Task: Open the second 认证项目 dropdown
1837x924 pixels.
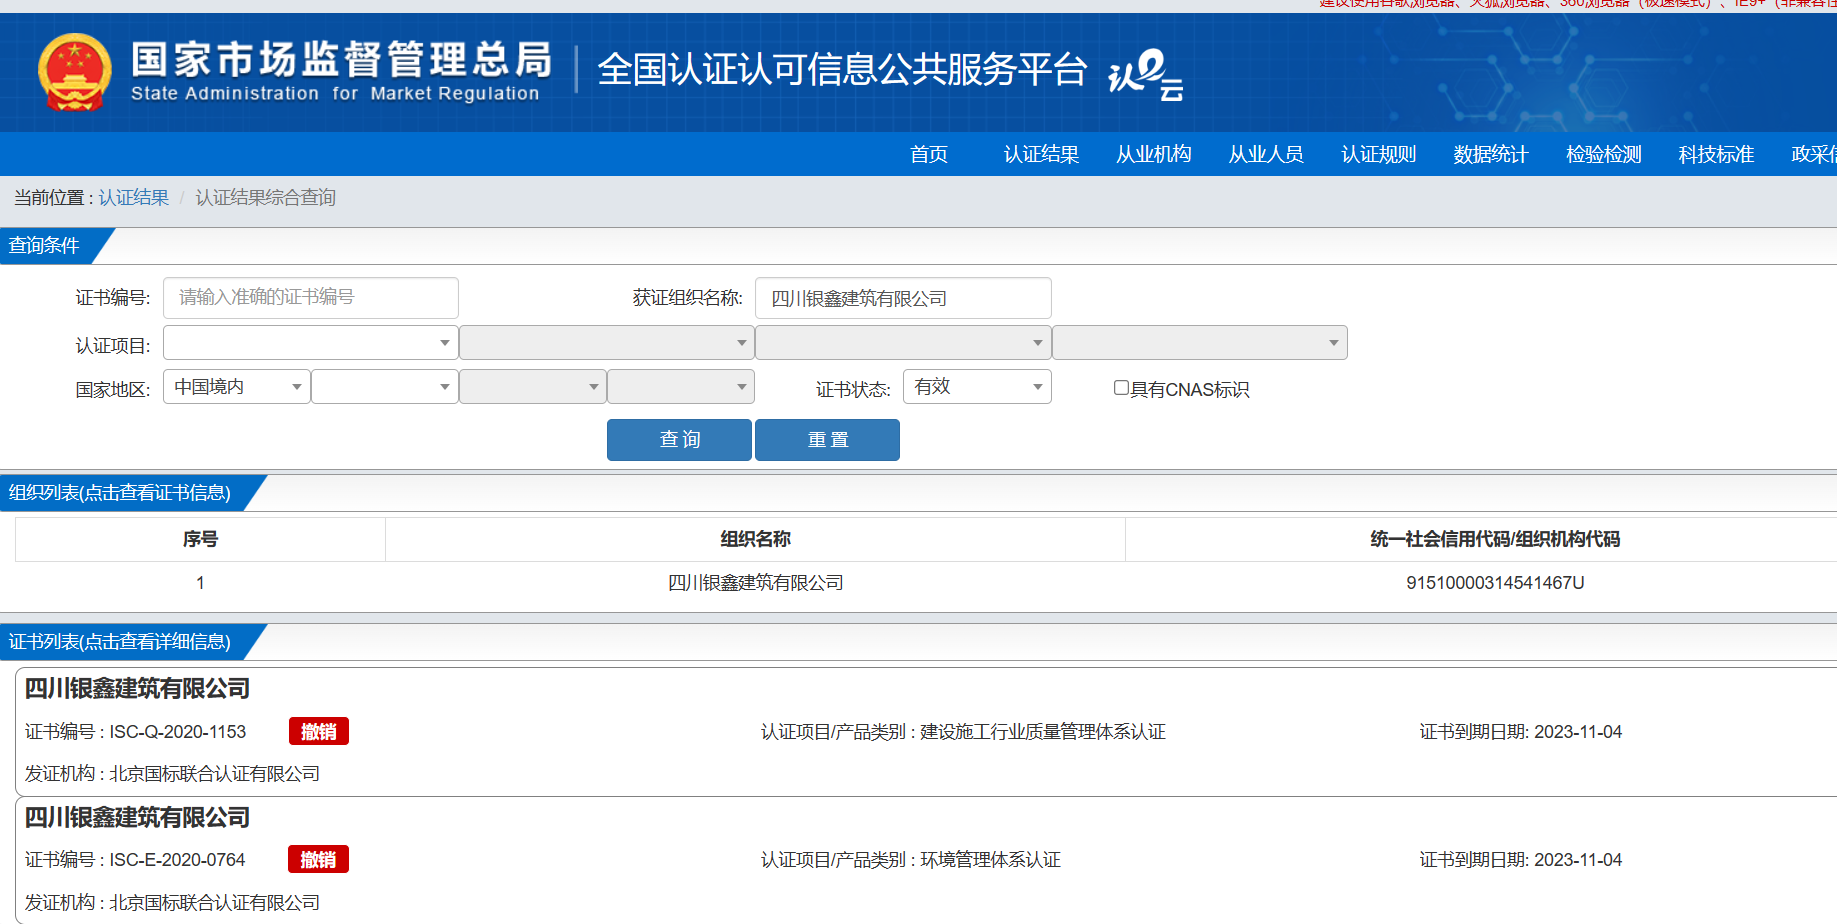Action: pos(607,343)
